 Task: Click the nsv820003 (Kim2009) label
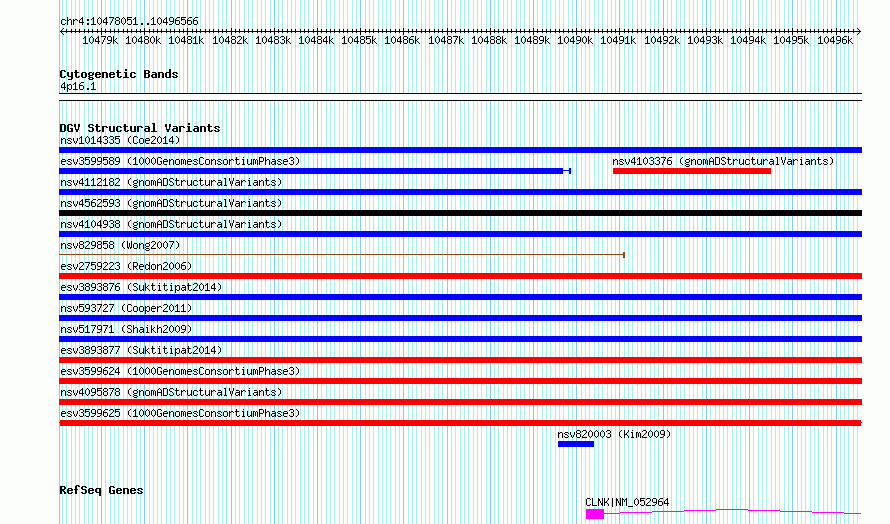click(614, 434)
